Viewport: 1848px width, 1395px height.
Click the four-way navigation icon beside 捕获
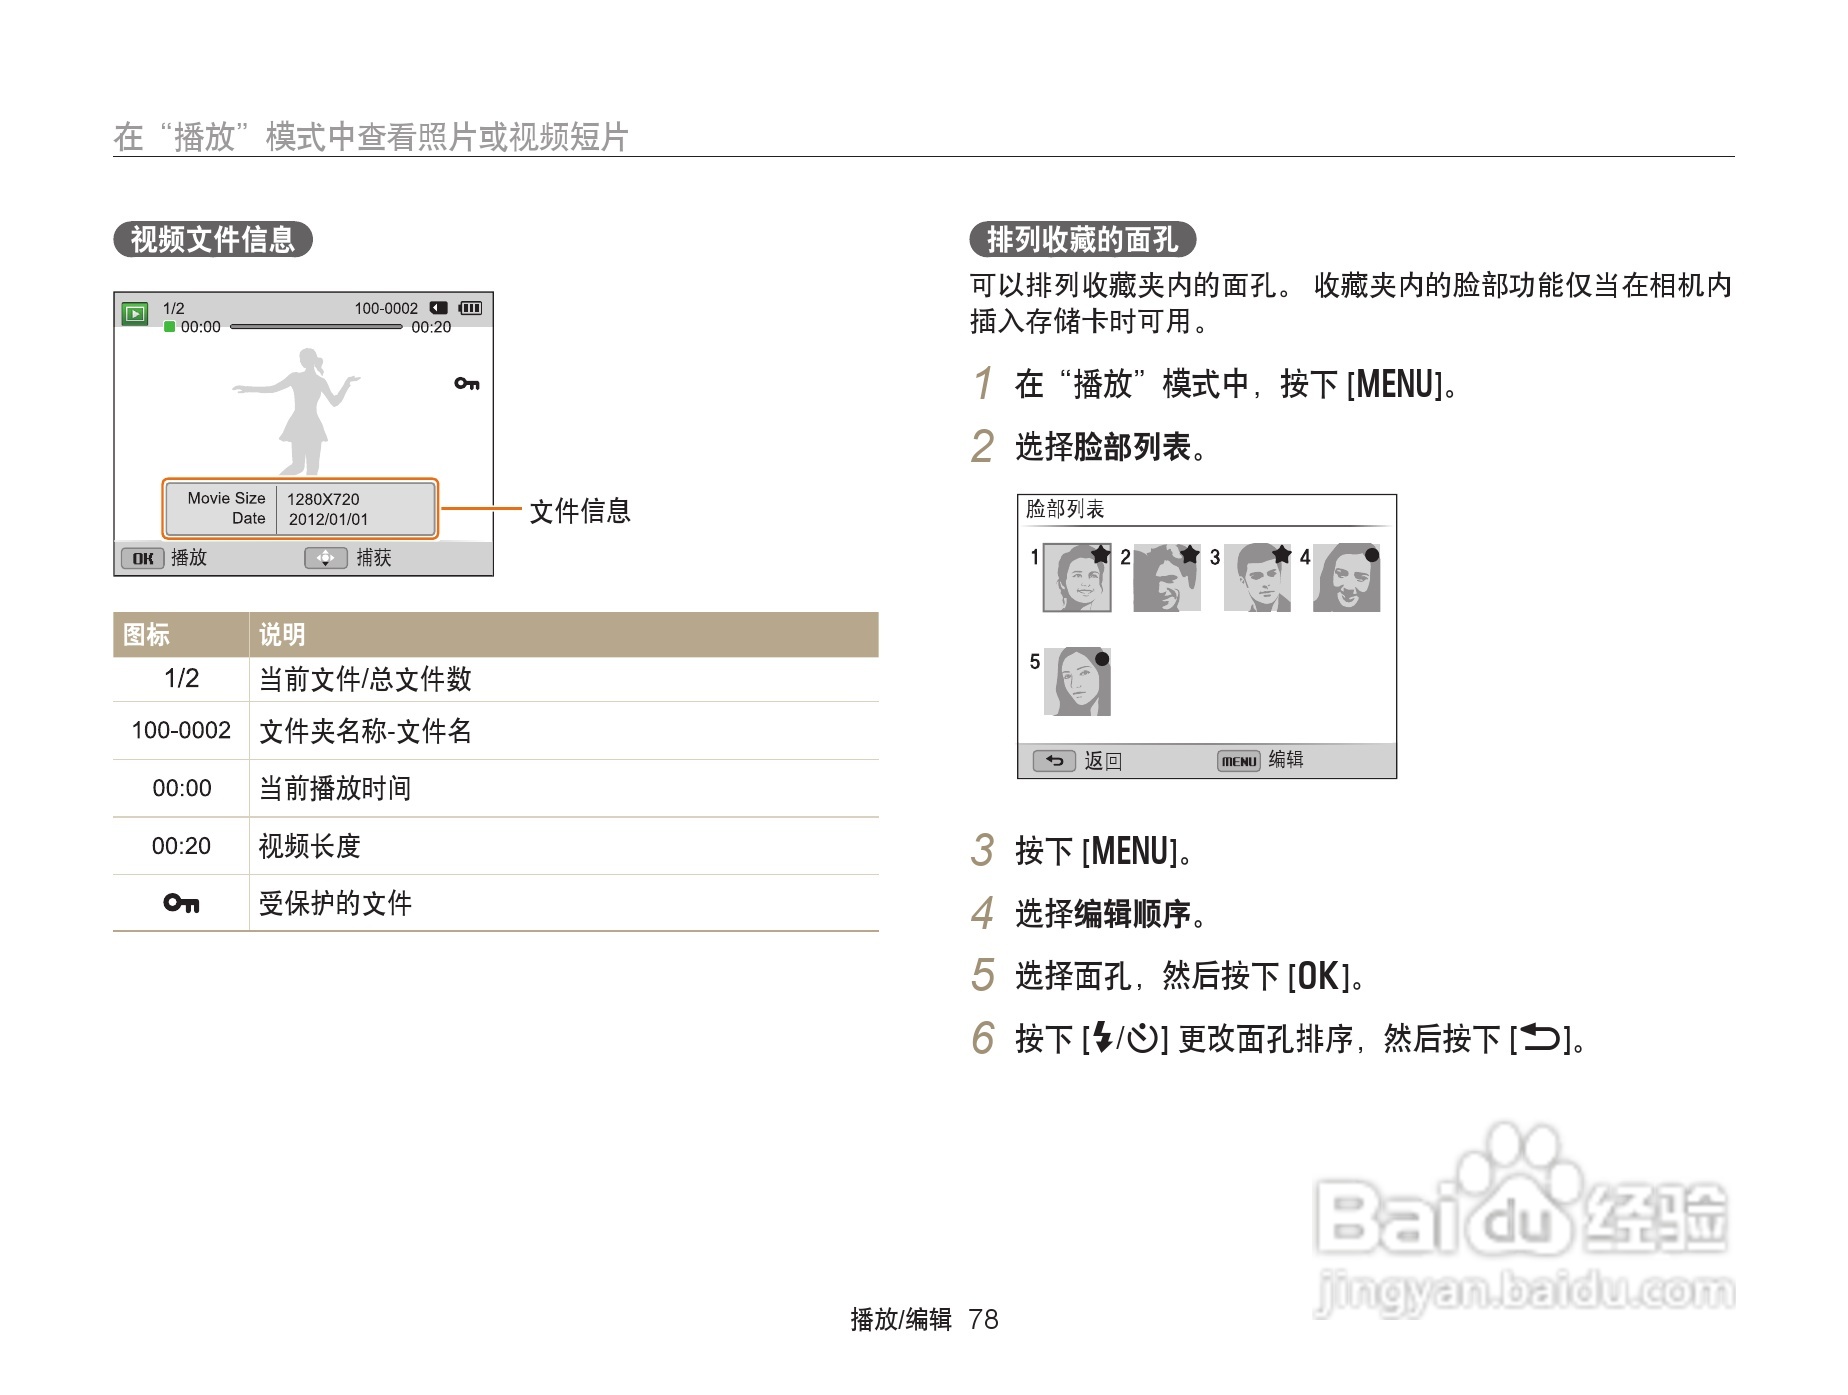tap(326, 558)
